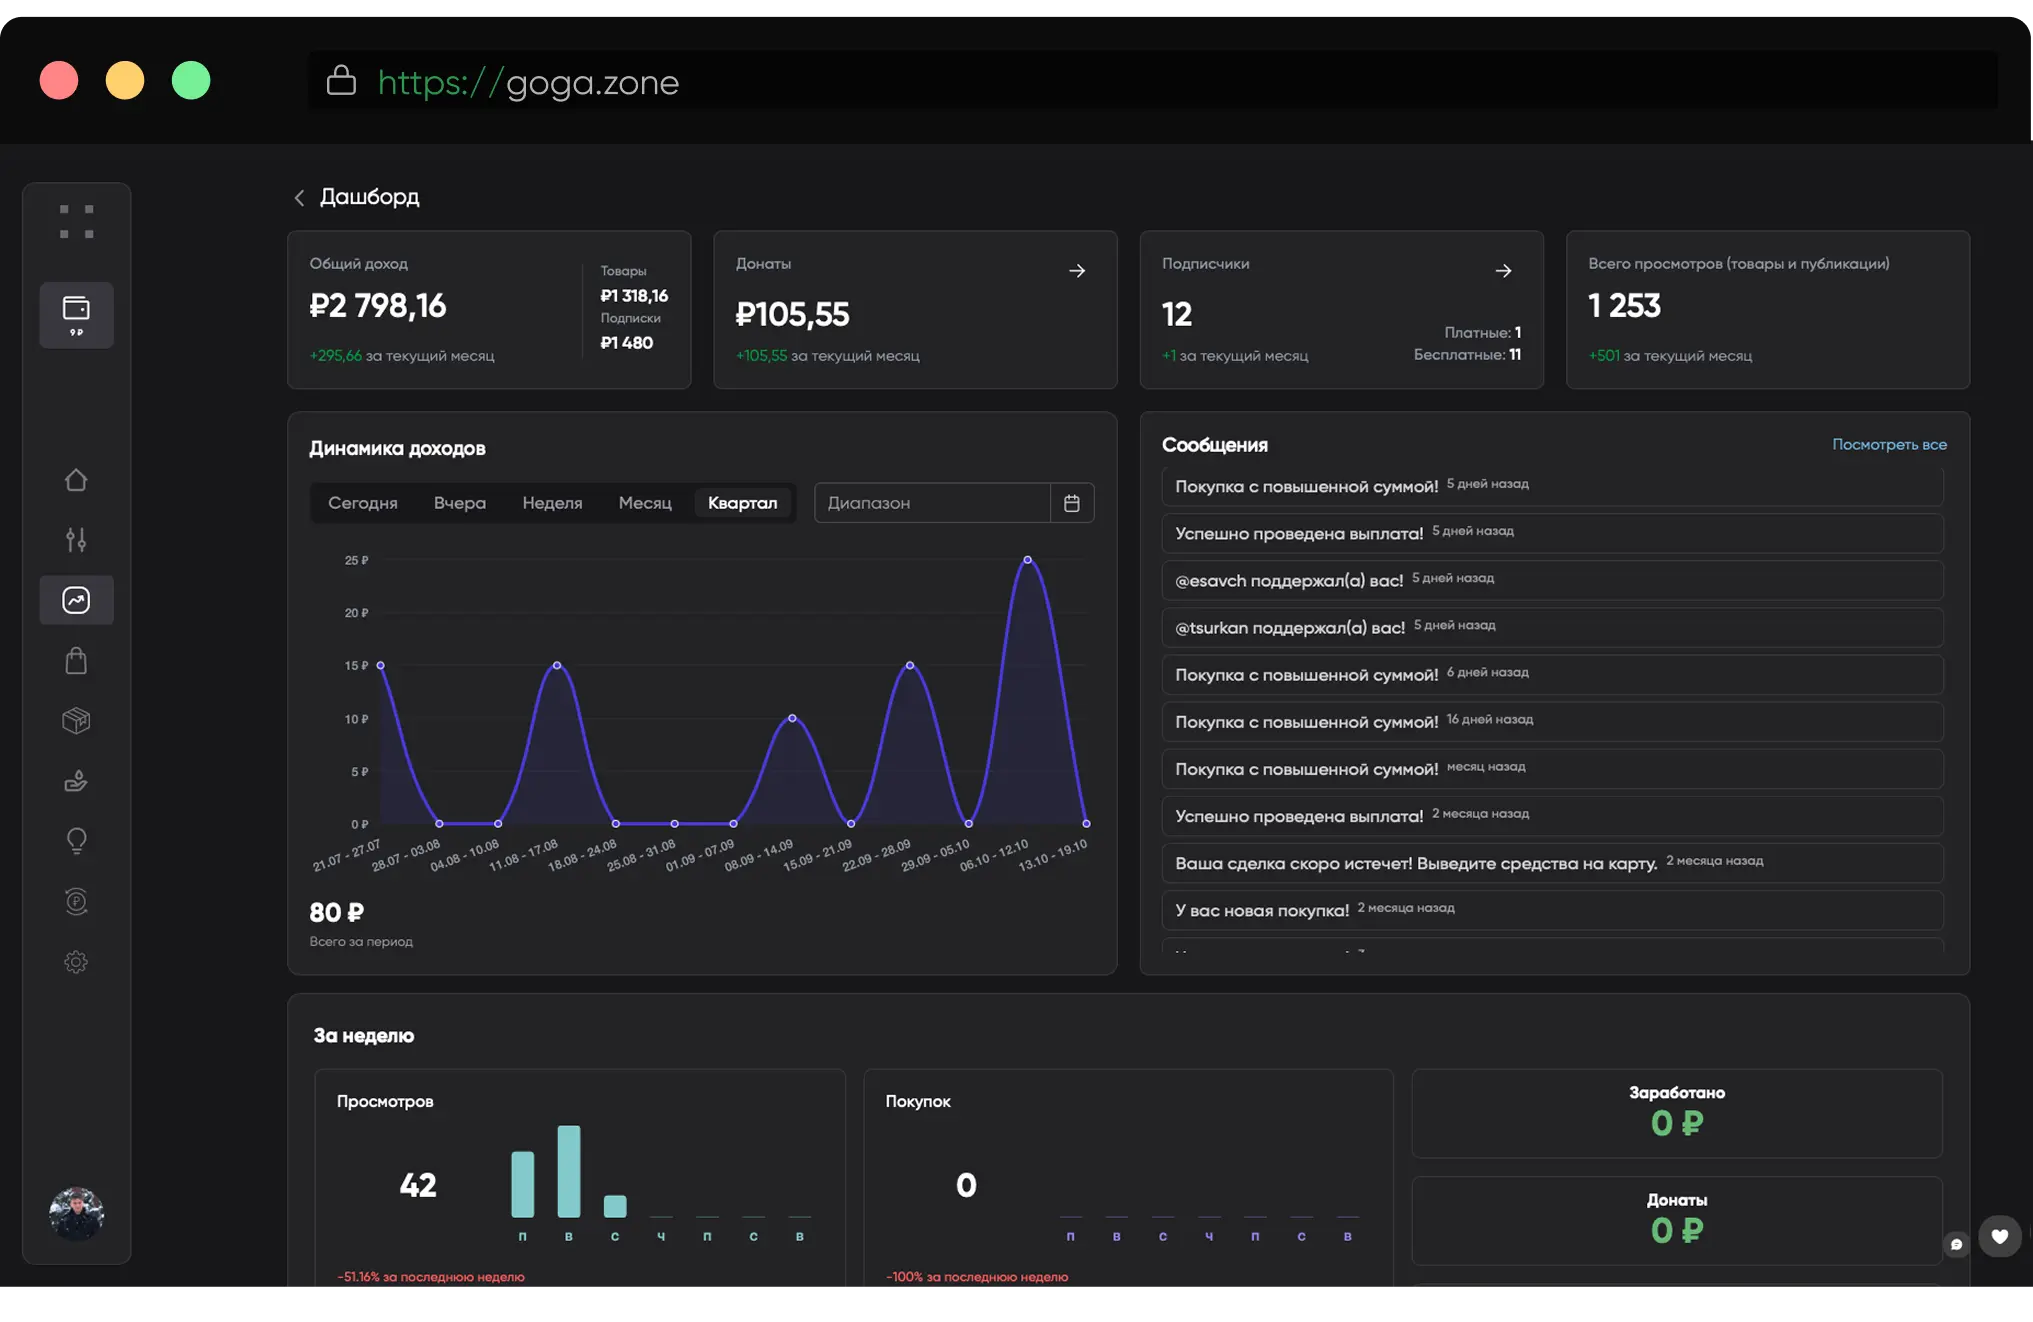
Task: Open the settings gear sidebar icon
Action: tap(76, 962)
